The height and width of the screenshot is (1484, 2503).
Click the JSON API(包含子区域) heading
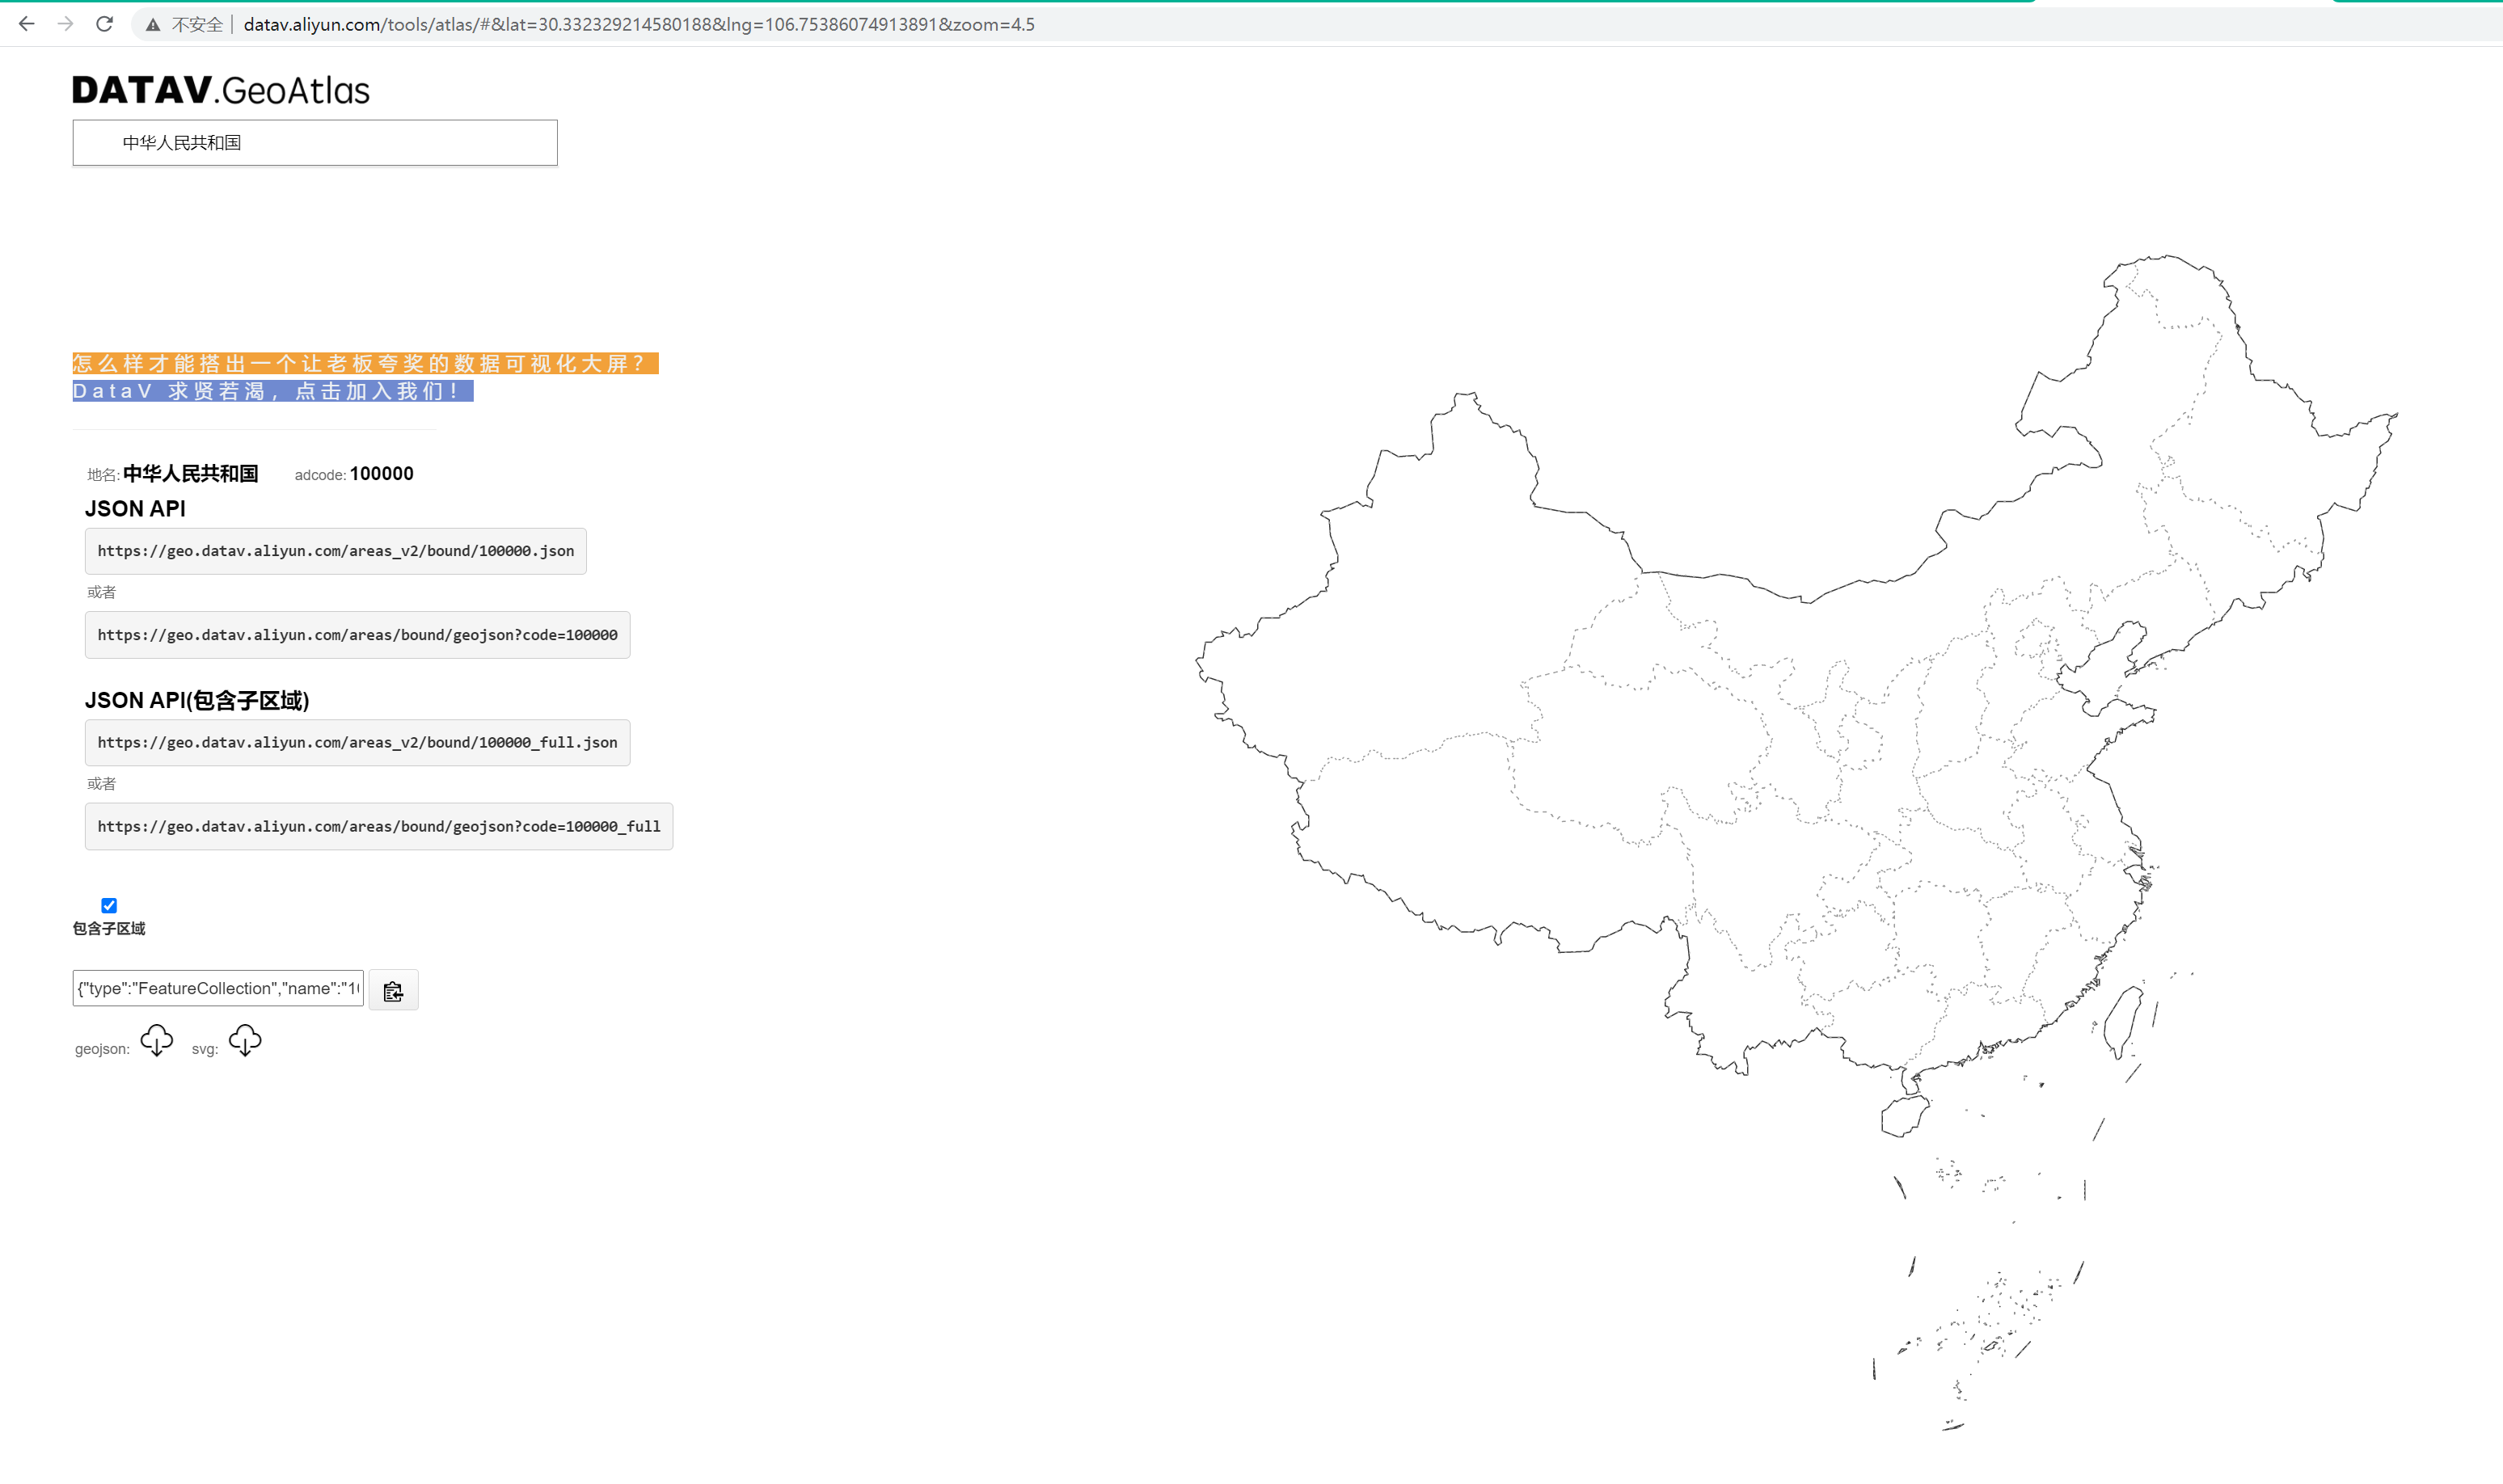click(197, 701)
